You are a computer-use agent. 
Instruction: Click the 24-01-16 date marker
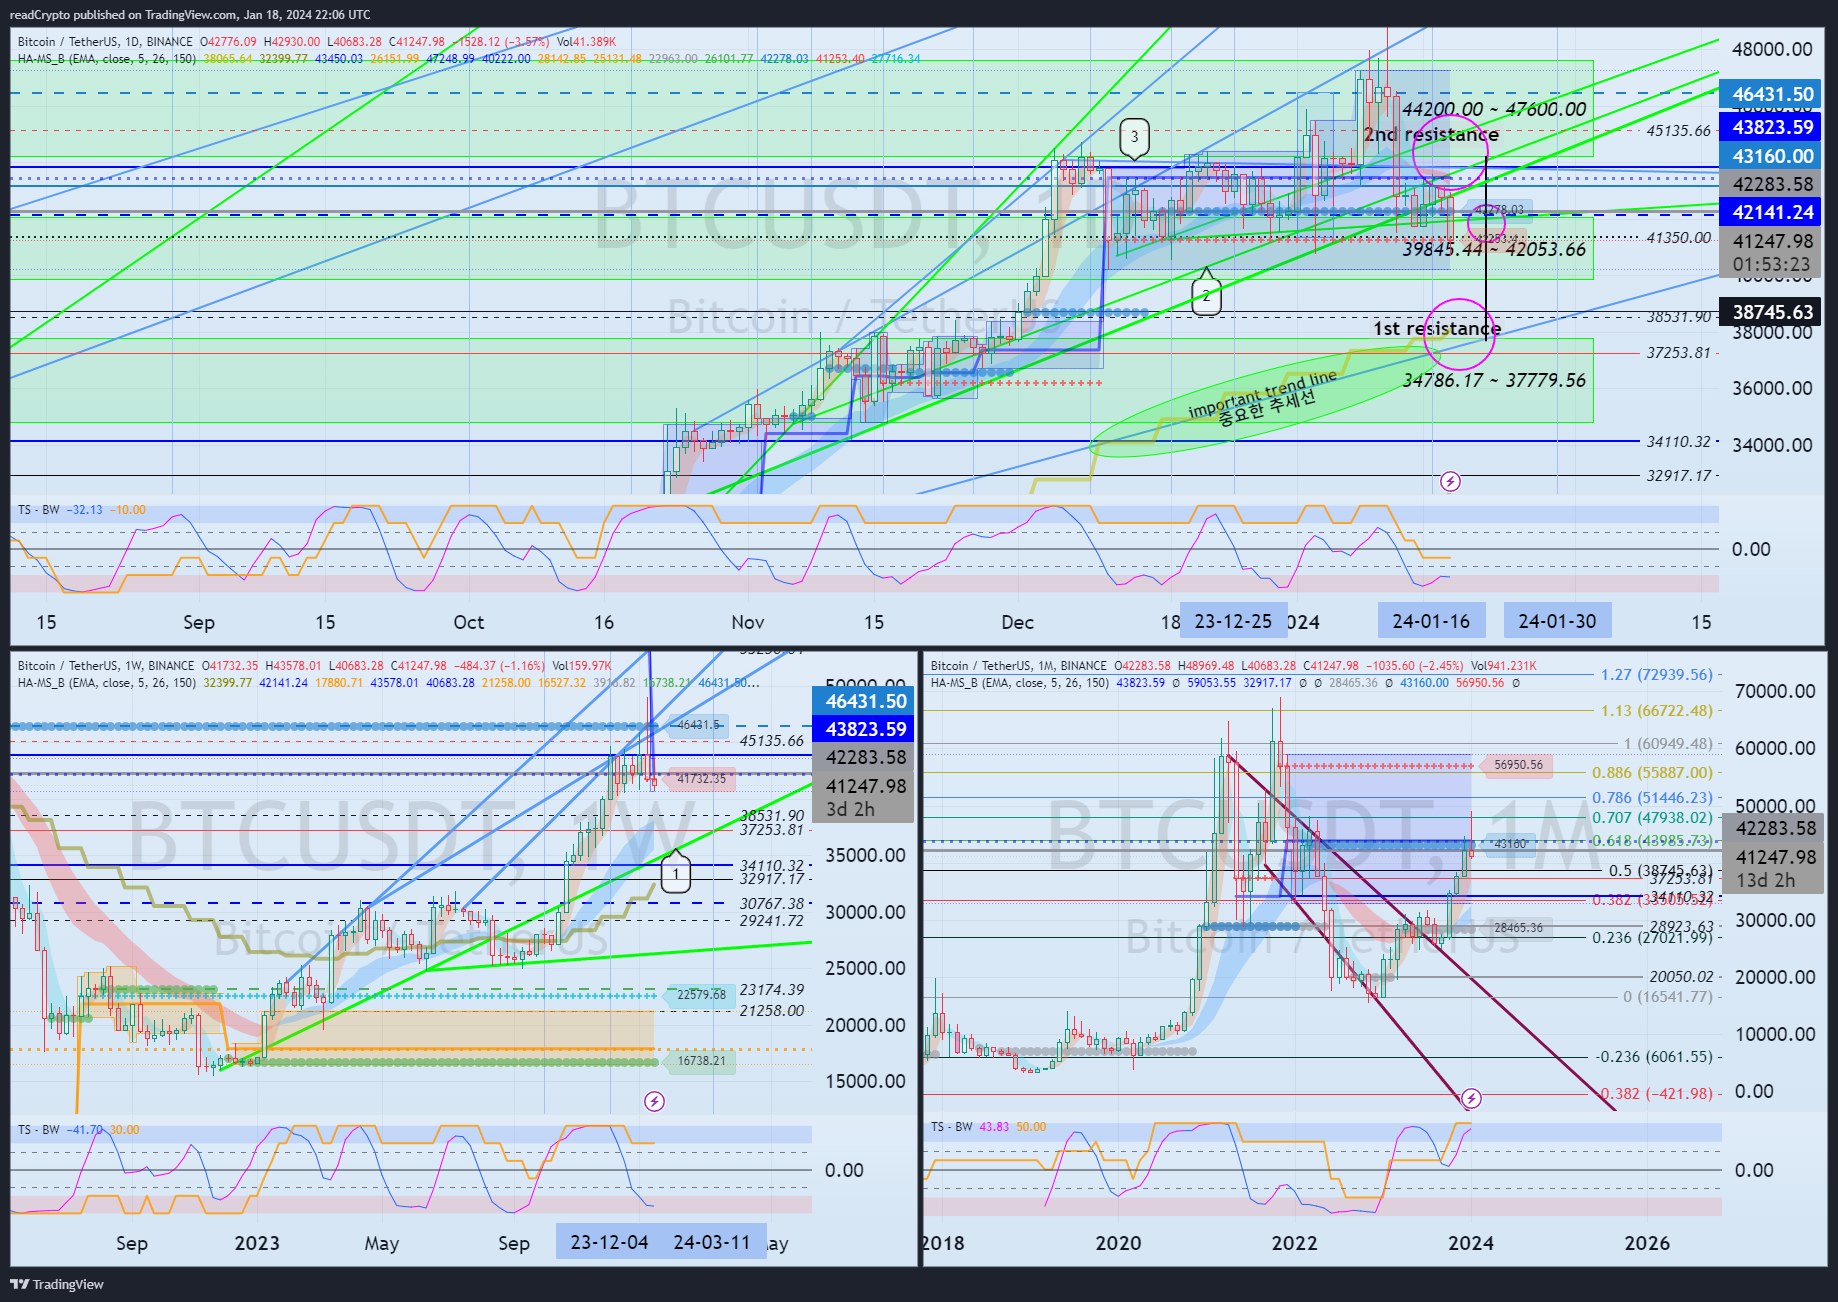pos(1431,621)
